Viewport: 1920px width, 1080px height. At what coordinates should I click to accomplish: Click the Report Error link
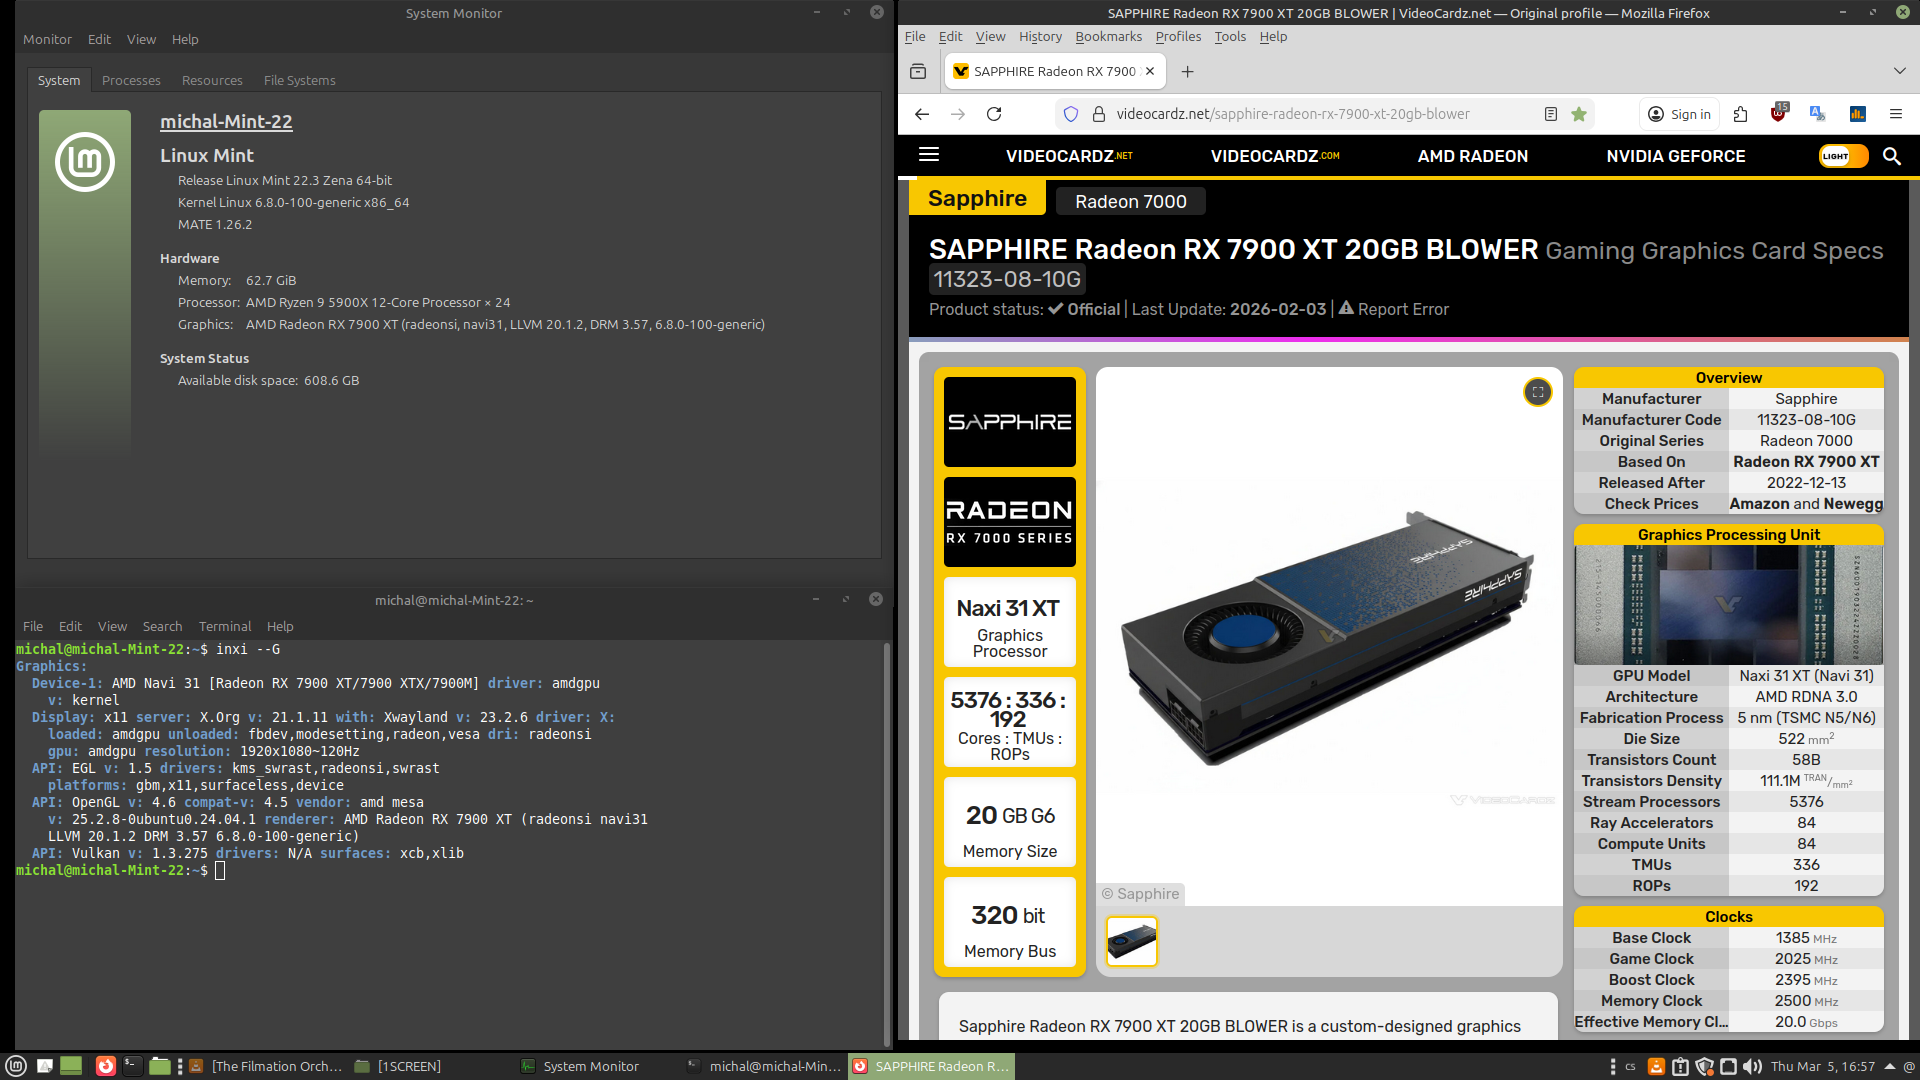point(1402,309)
